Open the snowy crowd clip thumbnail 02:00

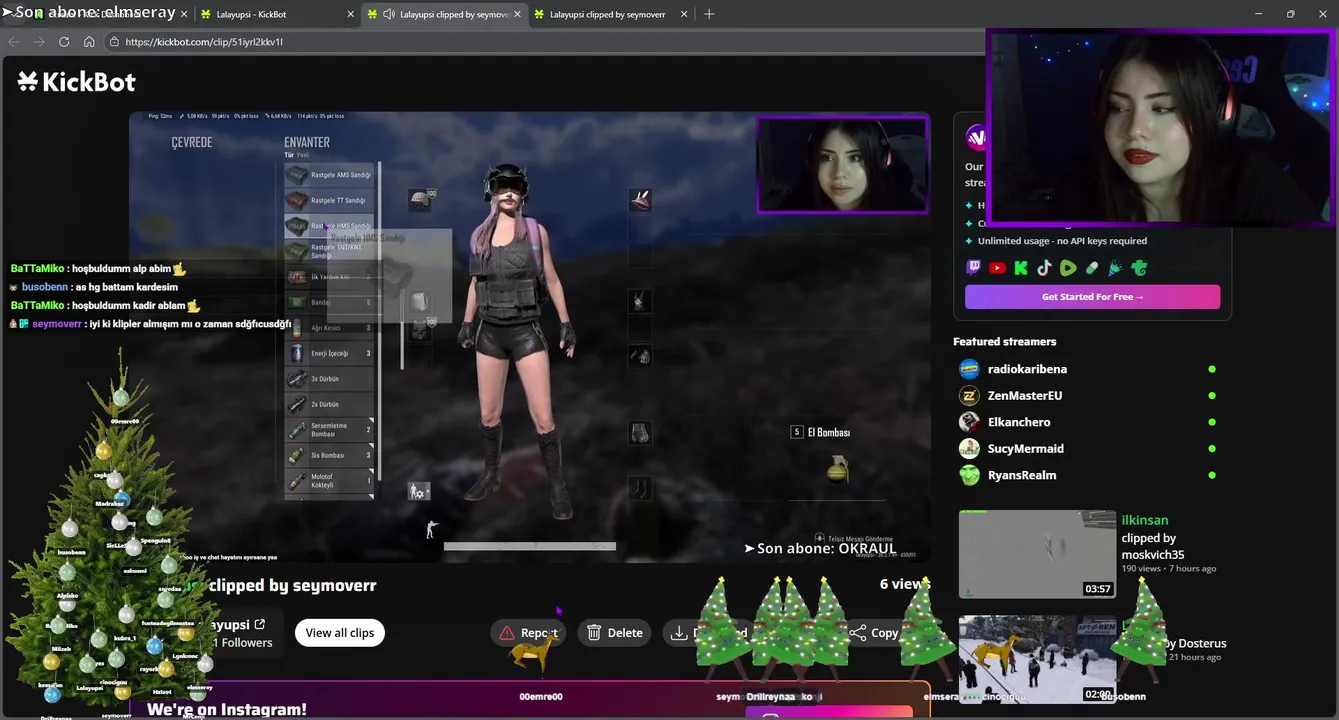click(x=1037, y=659)
